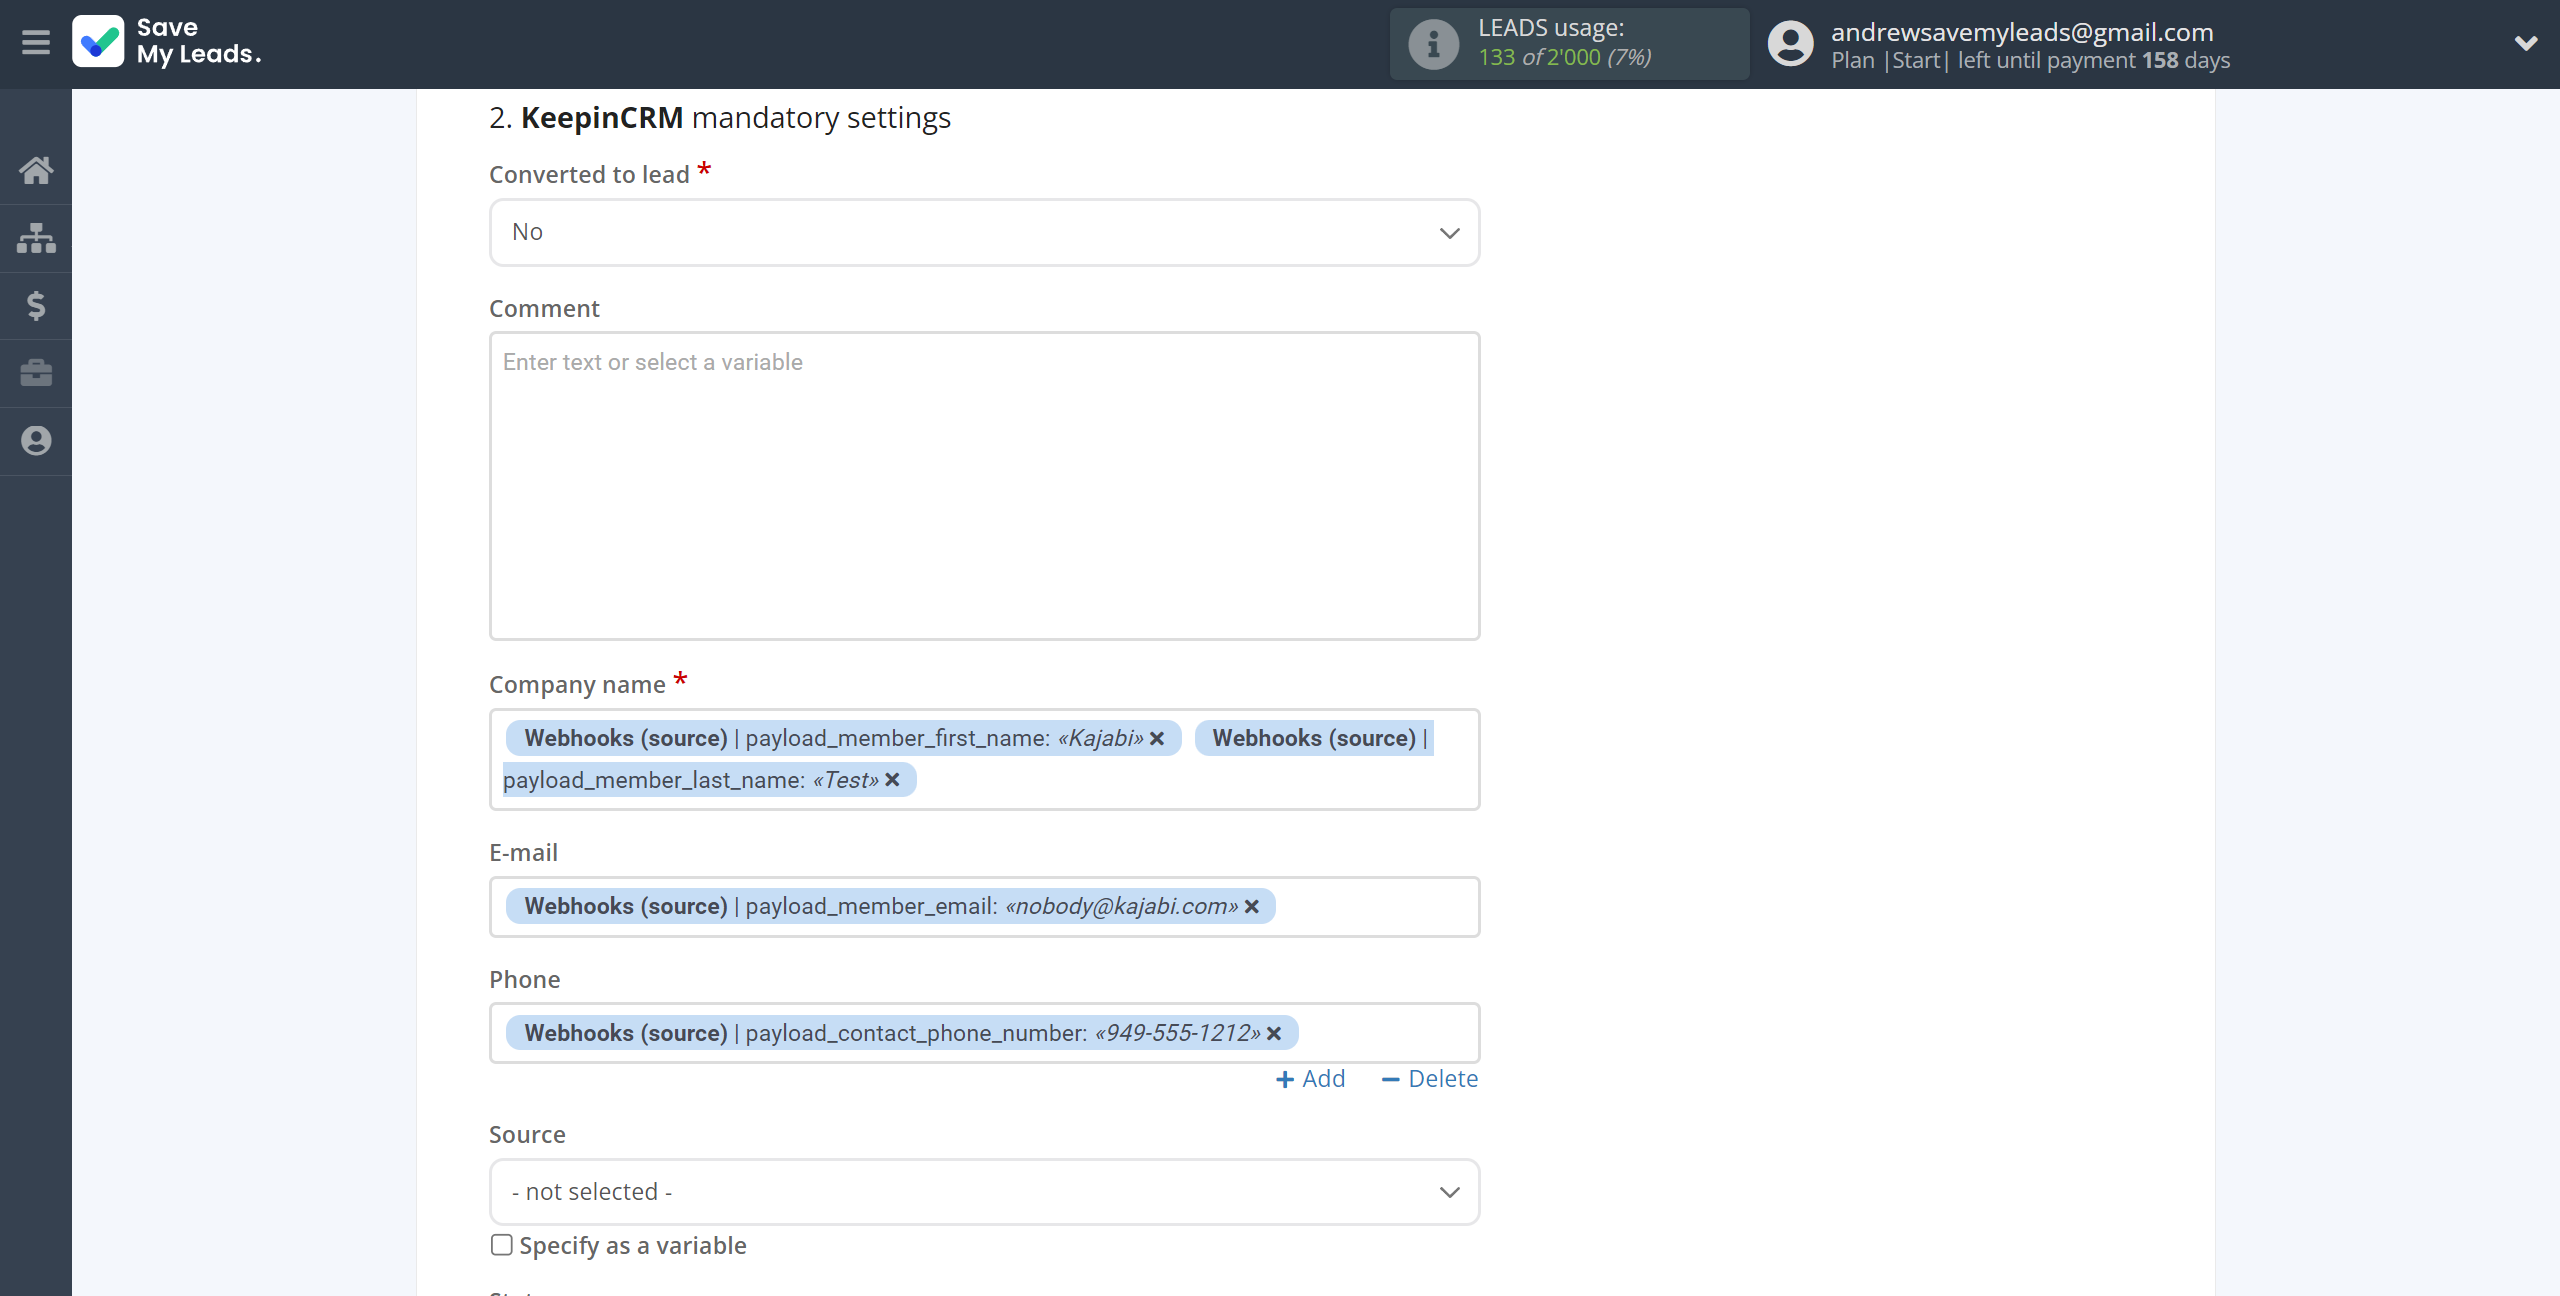Remove the payload_member_first_name tag
Viewport: 2560px width, 1296px height.
point(1157,738)
